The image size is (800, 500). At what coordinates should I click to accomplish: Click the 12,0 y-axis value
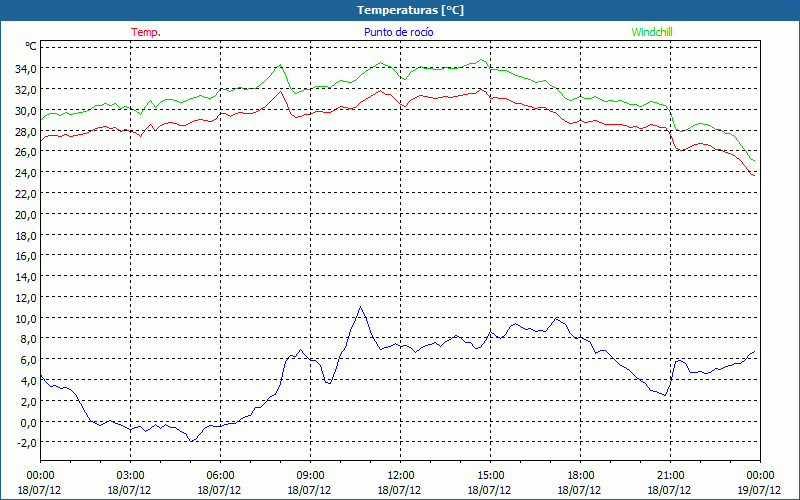pyautogui.click(x=26, y=298)
